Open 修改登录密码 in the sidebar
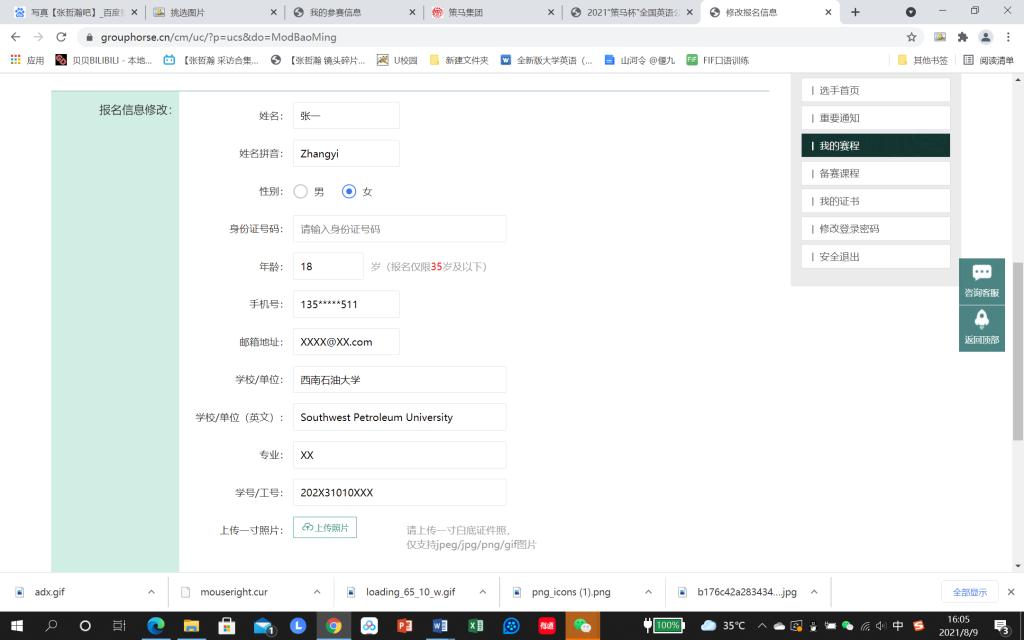 (x=875, y=229)
